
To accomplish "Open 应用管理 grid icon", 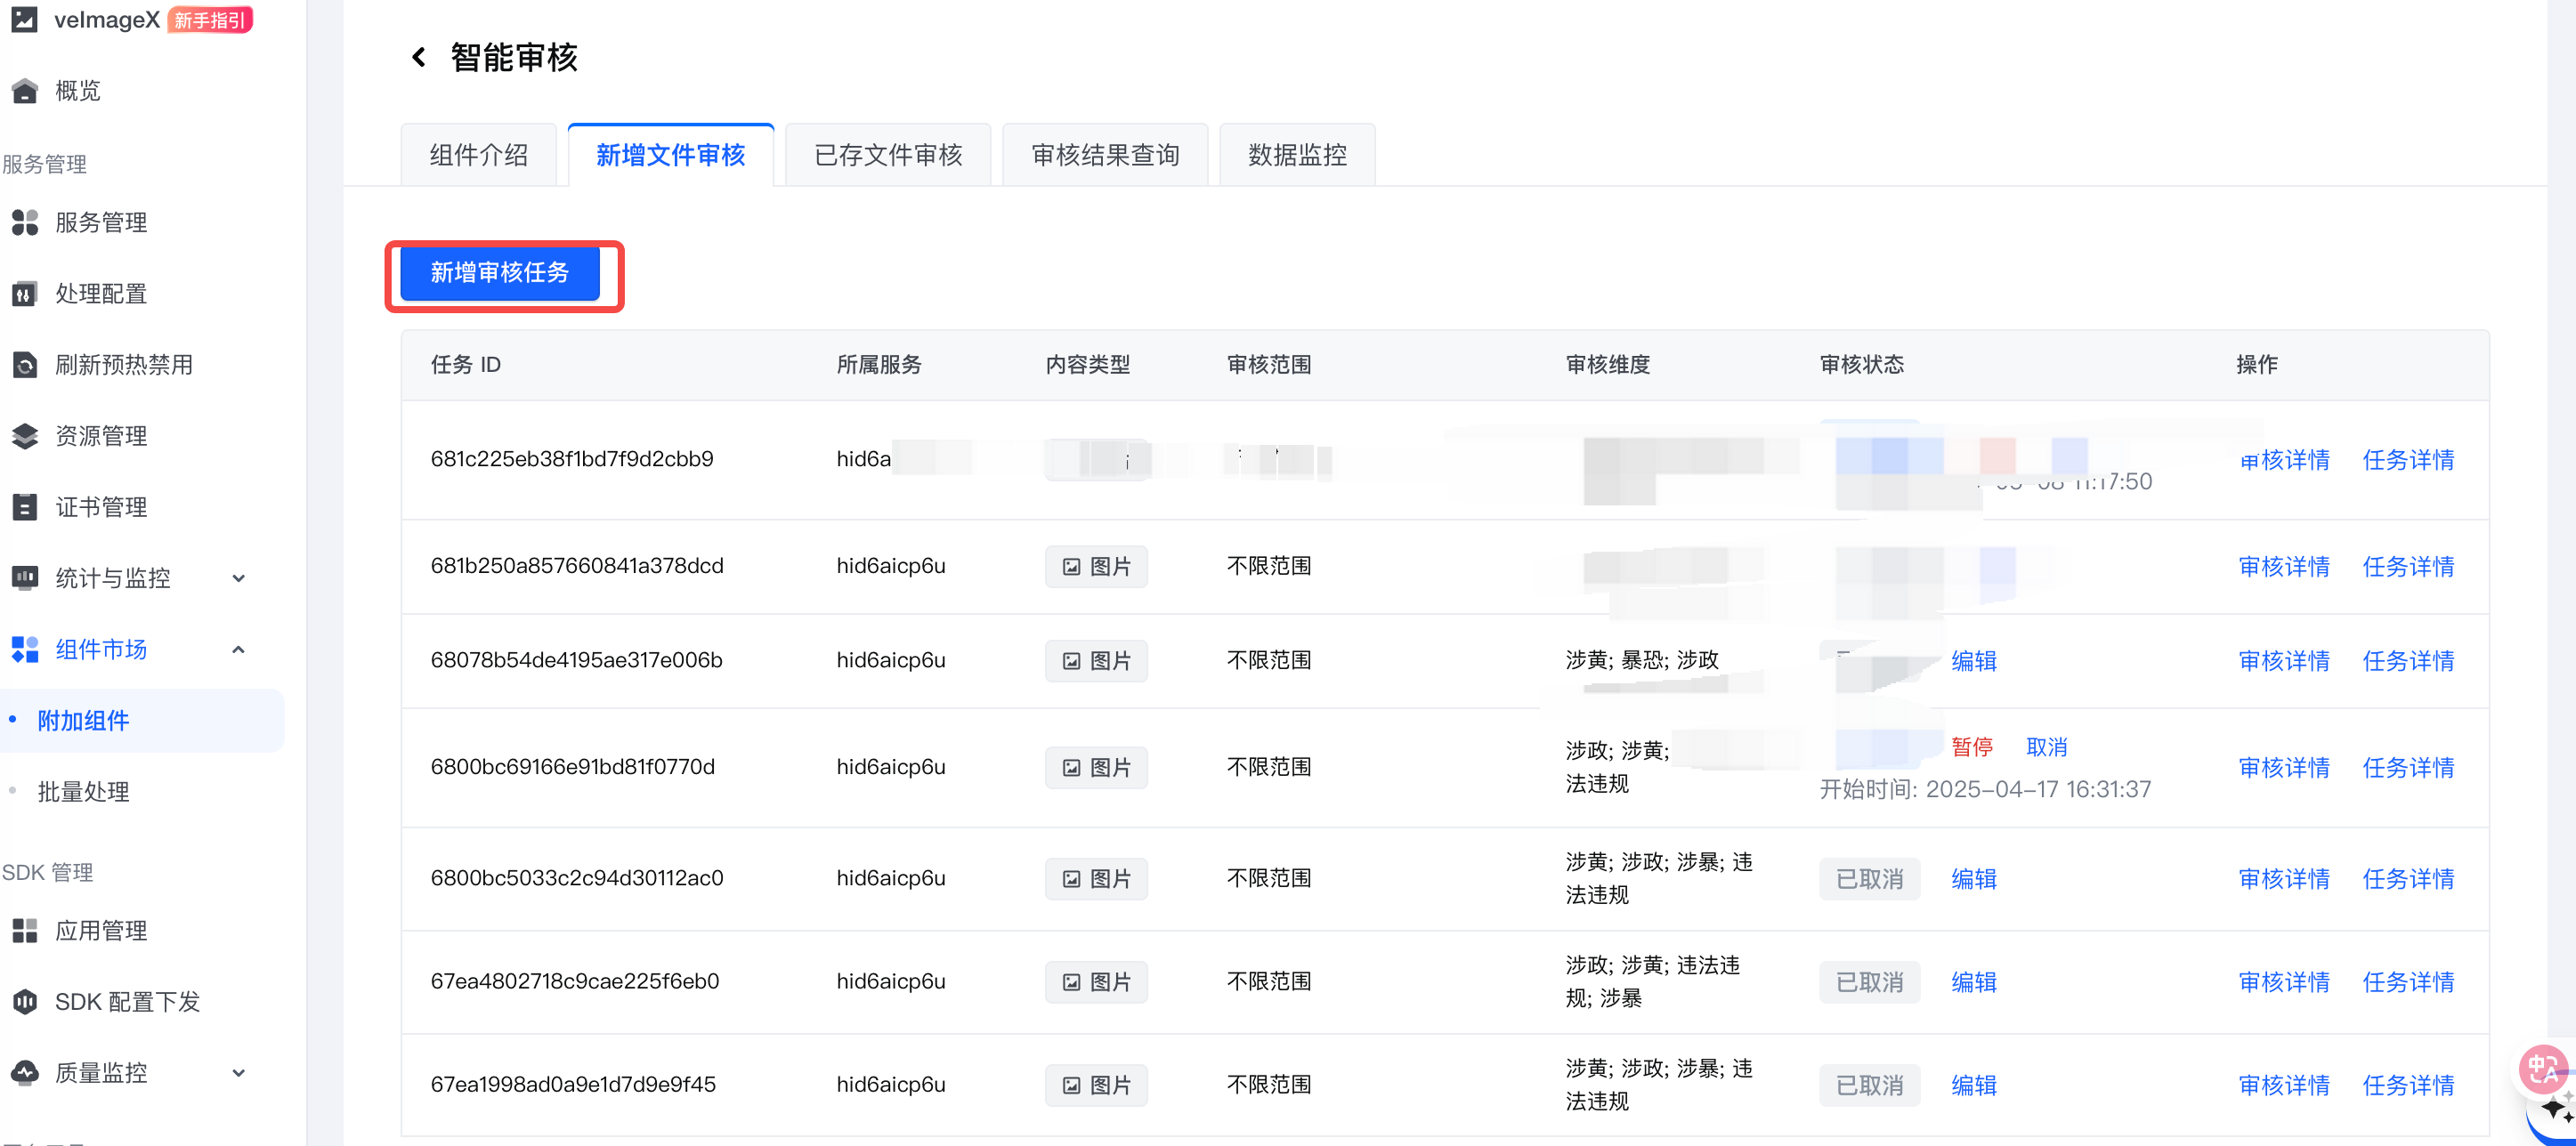I will [25, 931].
